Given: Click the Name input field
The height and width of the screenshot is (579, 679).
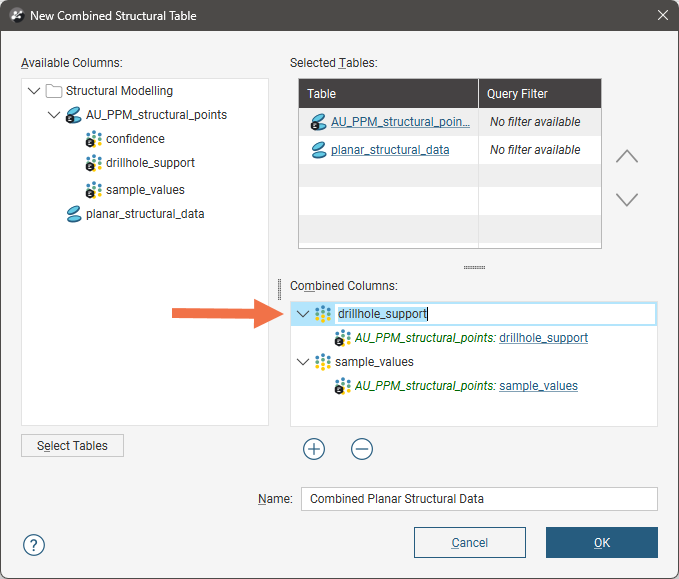Looking at the screenshot, I should tap(479, 499).
